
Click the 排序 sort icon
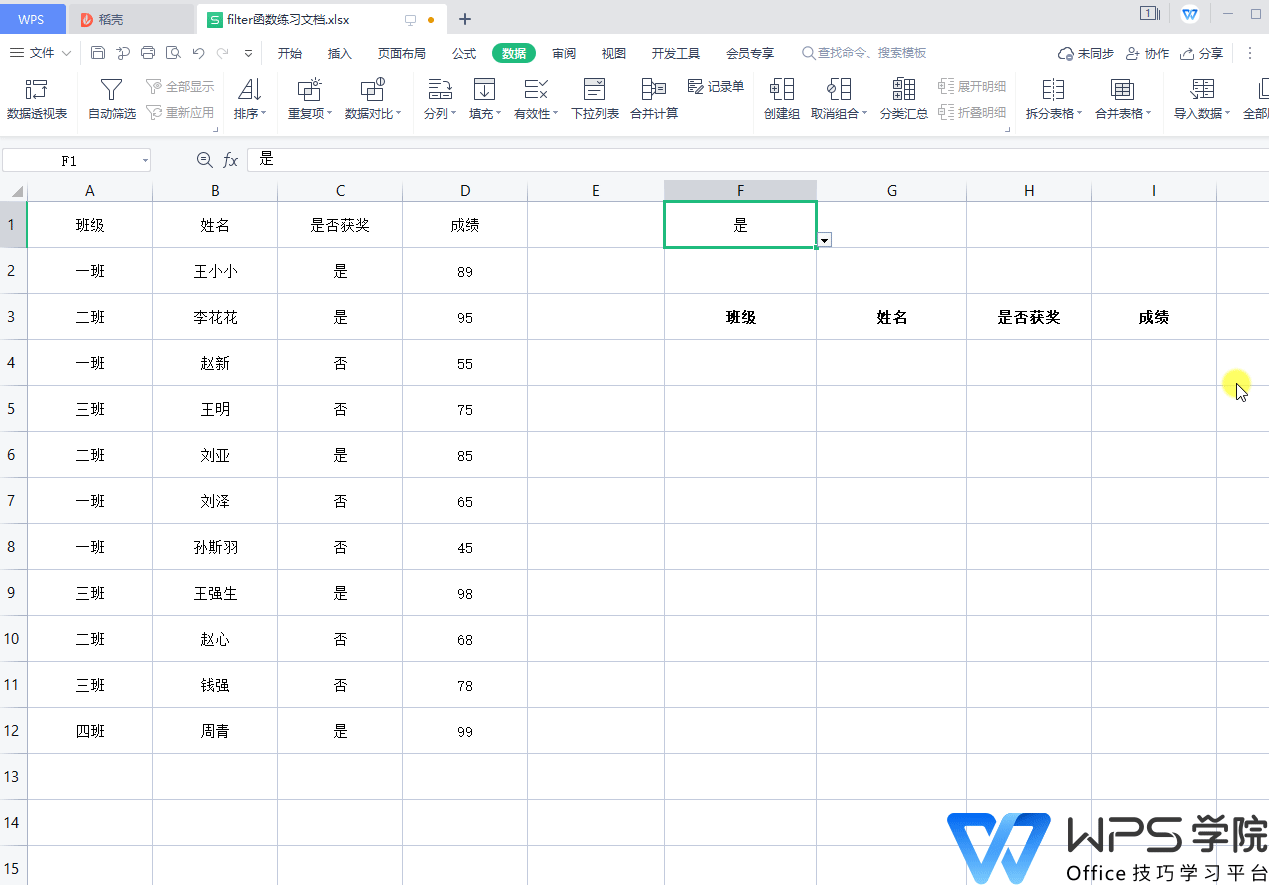coord(250,90)
